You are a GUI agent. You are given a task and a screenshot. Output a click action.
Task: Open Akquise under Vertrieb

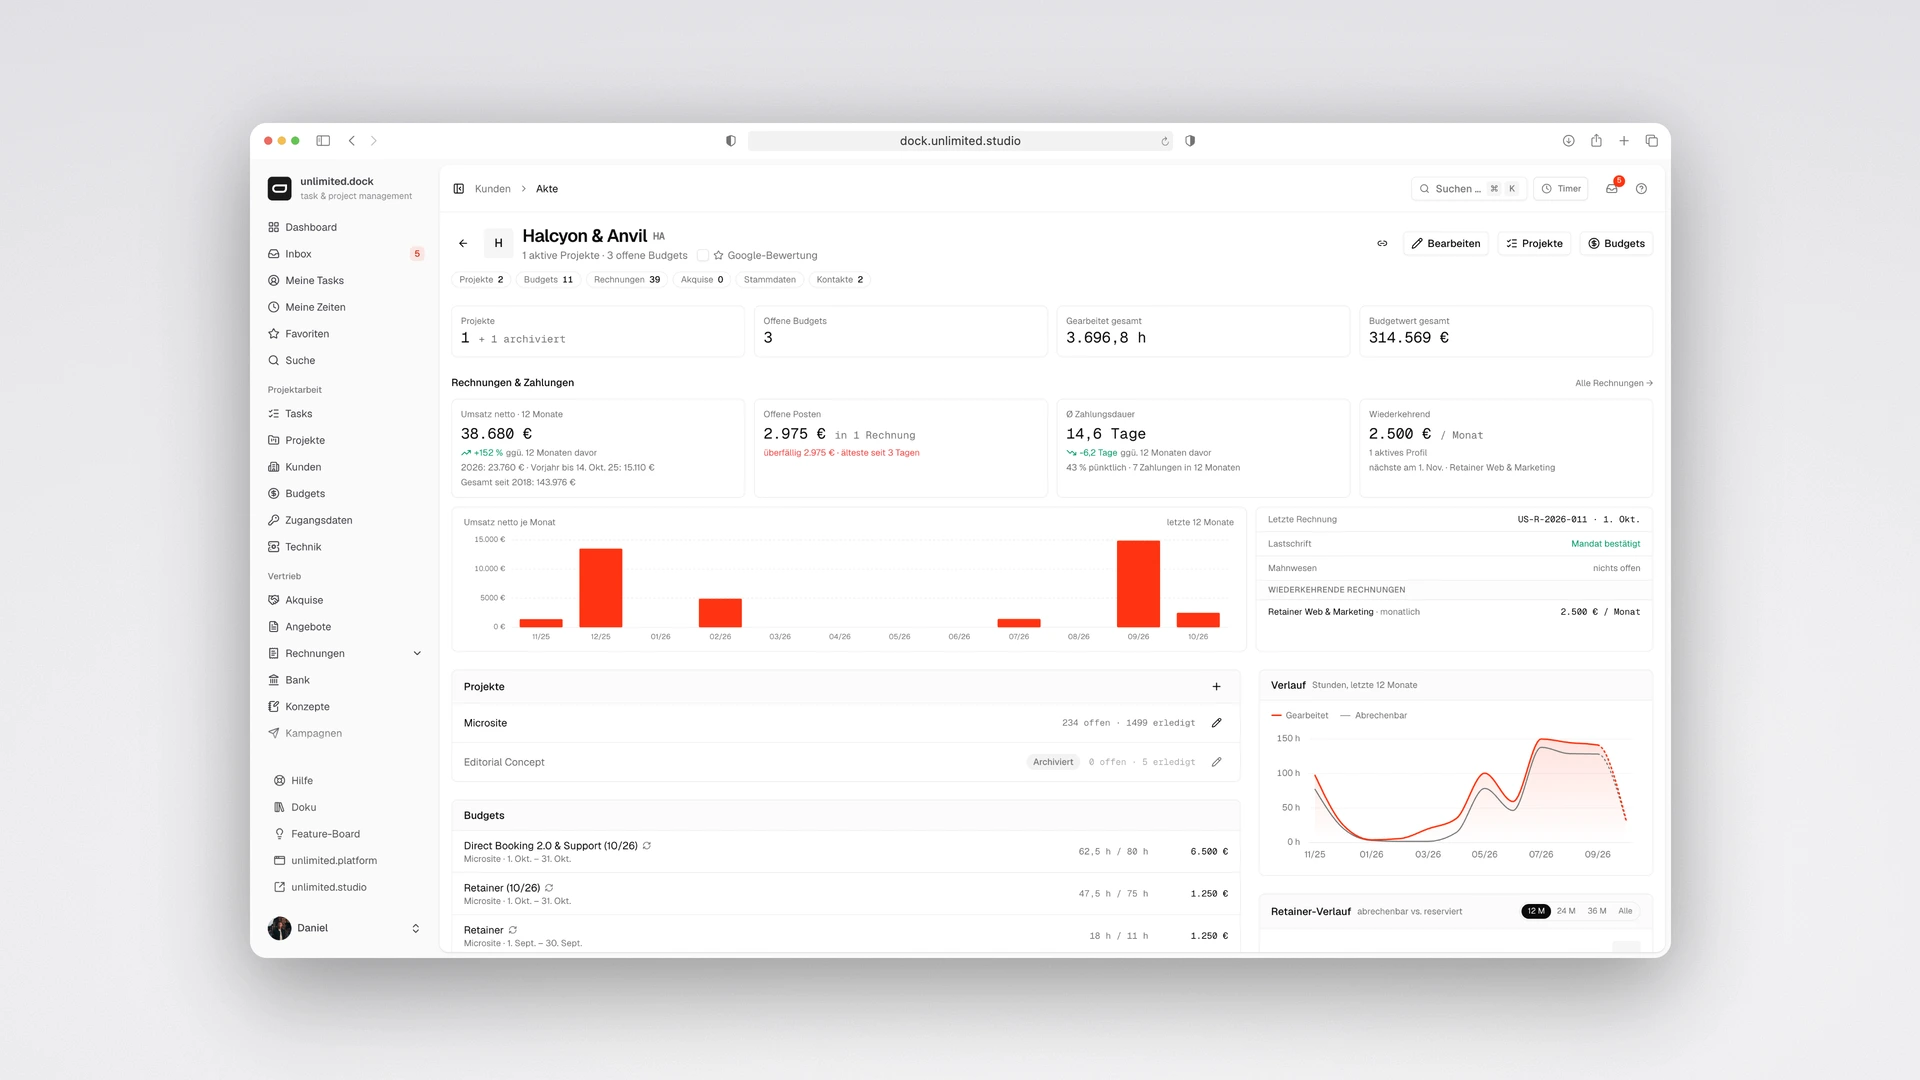click(x=345, y=600)
